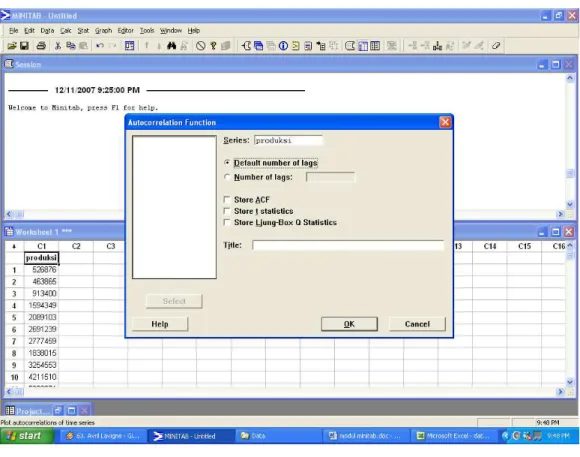Image resolution: width=580 pixels, height=457 pixels.
Task: Enable Store t statistics checkbox
Action: tap(227, 211)
